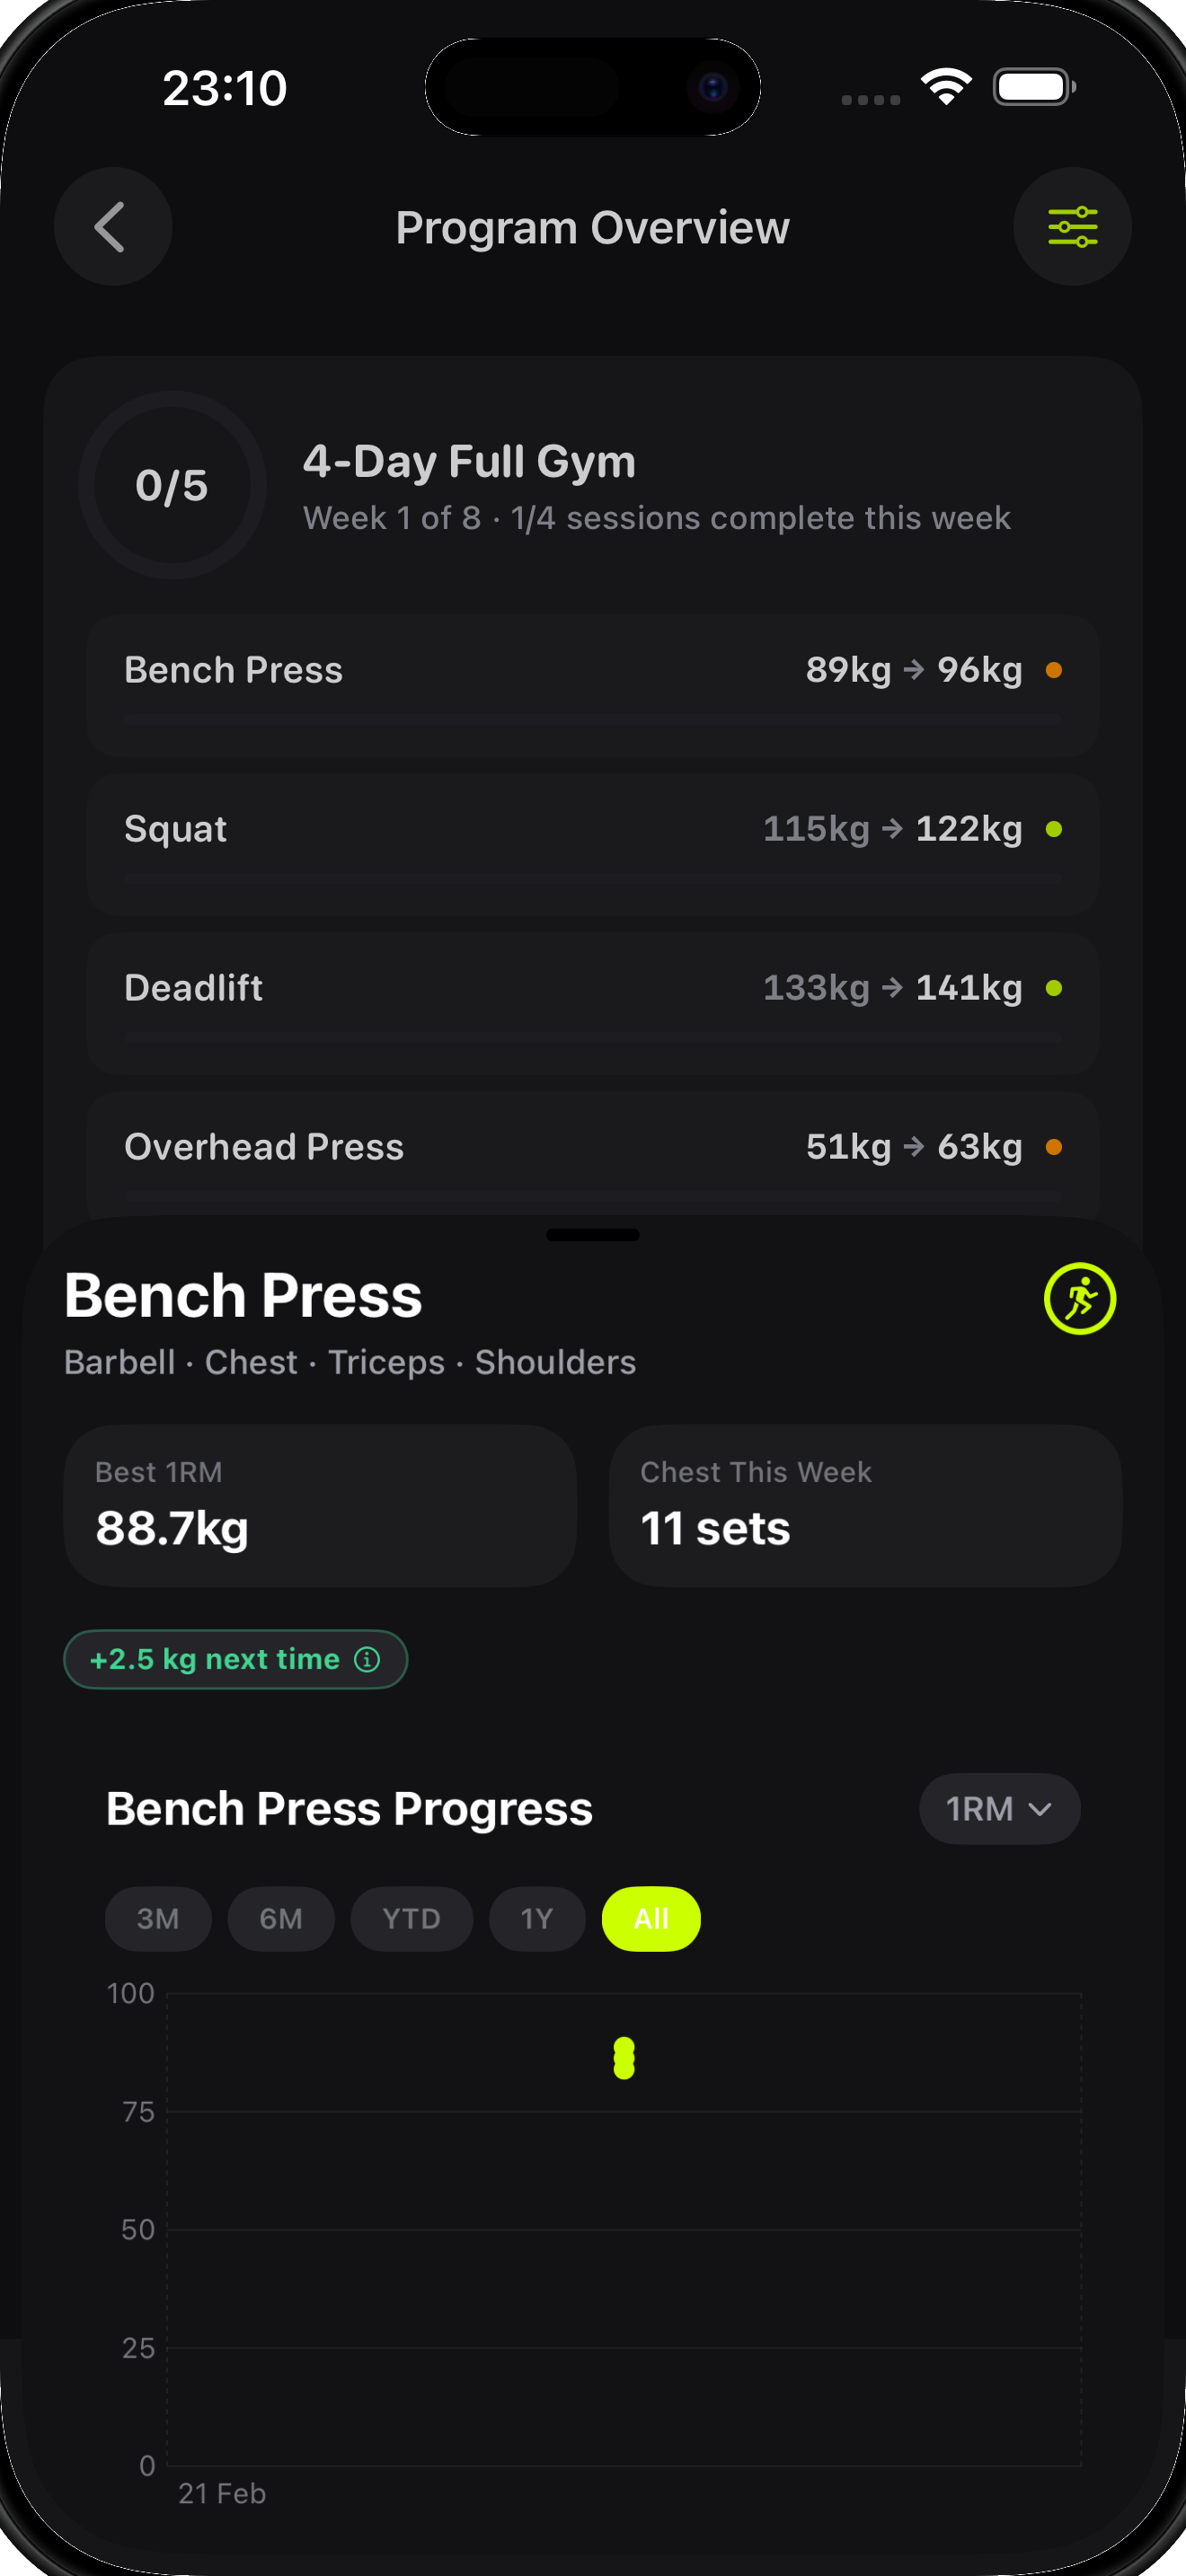Viewport: 1186px width, 2576px height.
Task: Expand the Bench Press sheet via drag handle
Action: [593, 1236]
